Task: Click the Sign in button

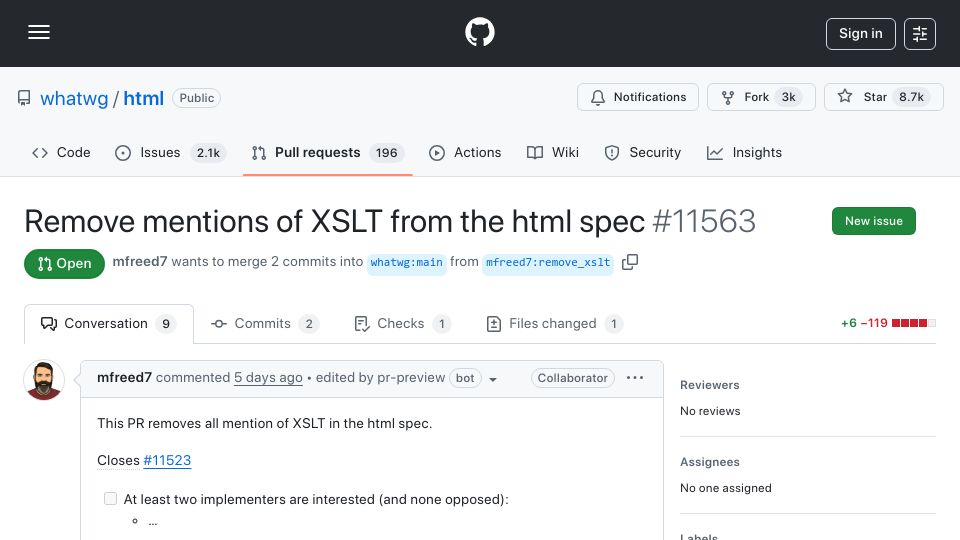Action: [860, 34]
